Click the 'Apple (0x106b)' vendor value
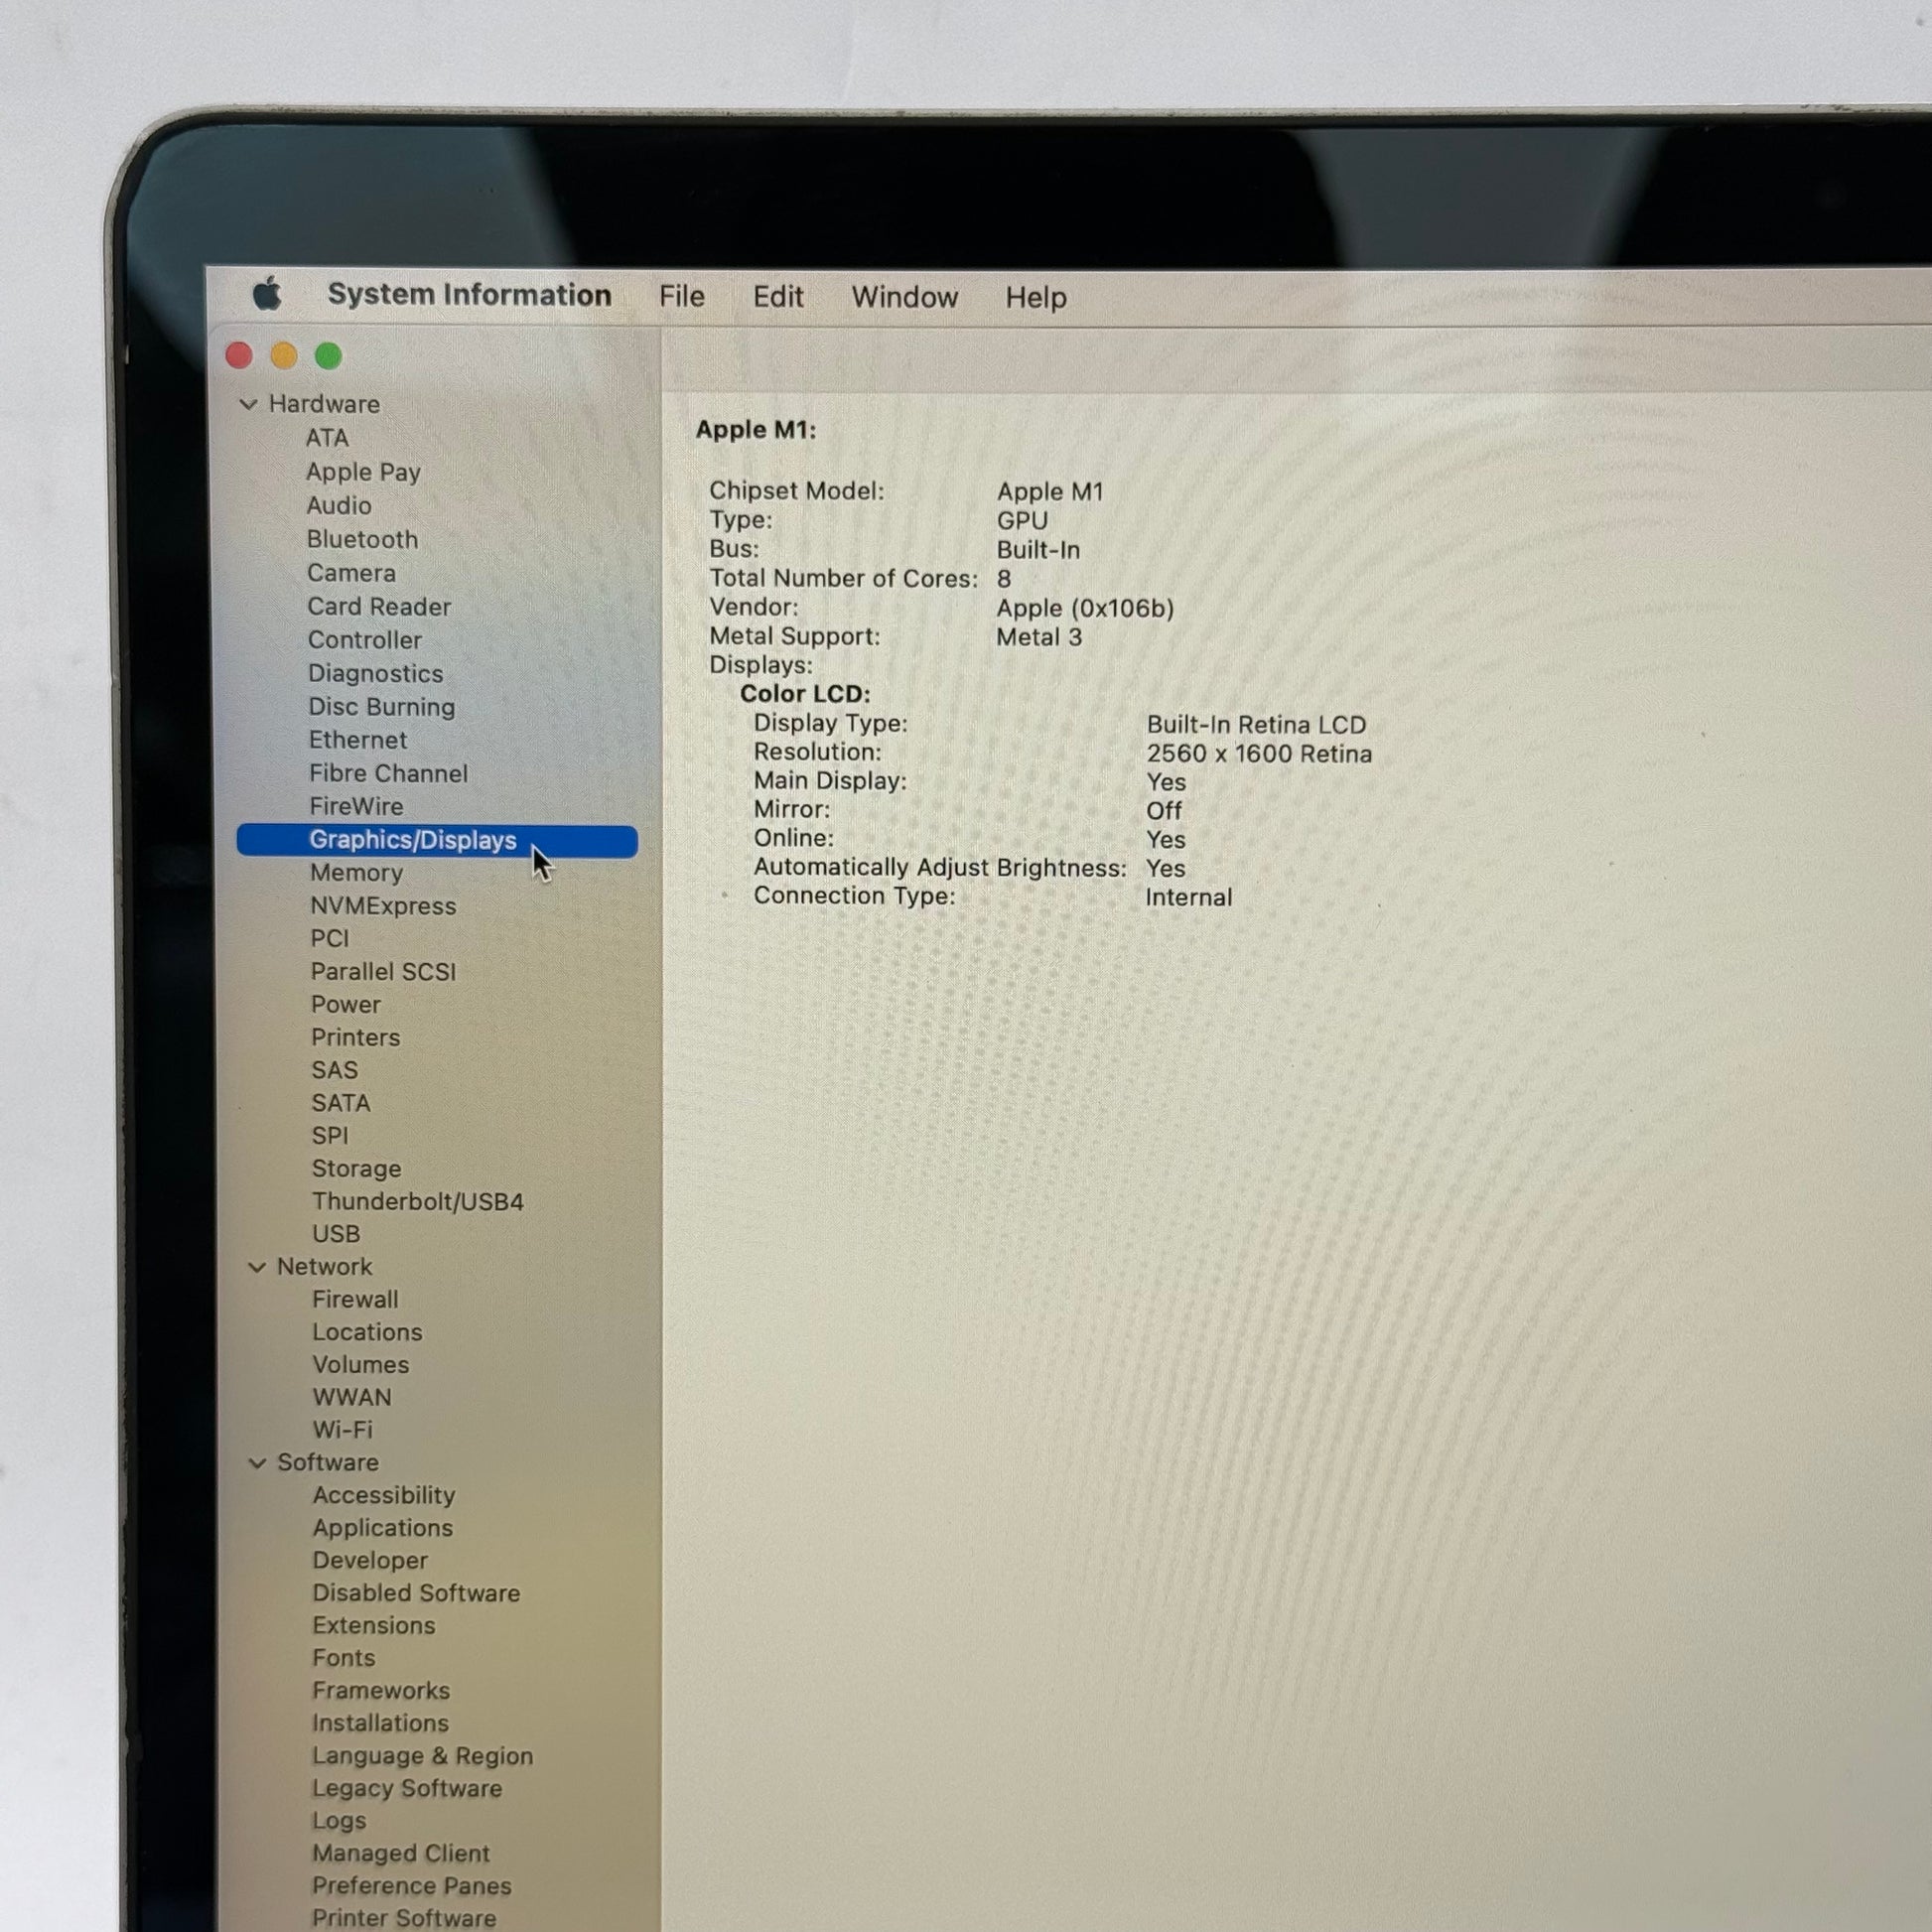This screenshot has height=1932, width=1932. (1085, 609)
